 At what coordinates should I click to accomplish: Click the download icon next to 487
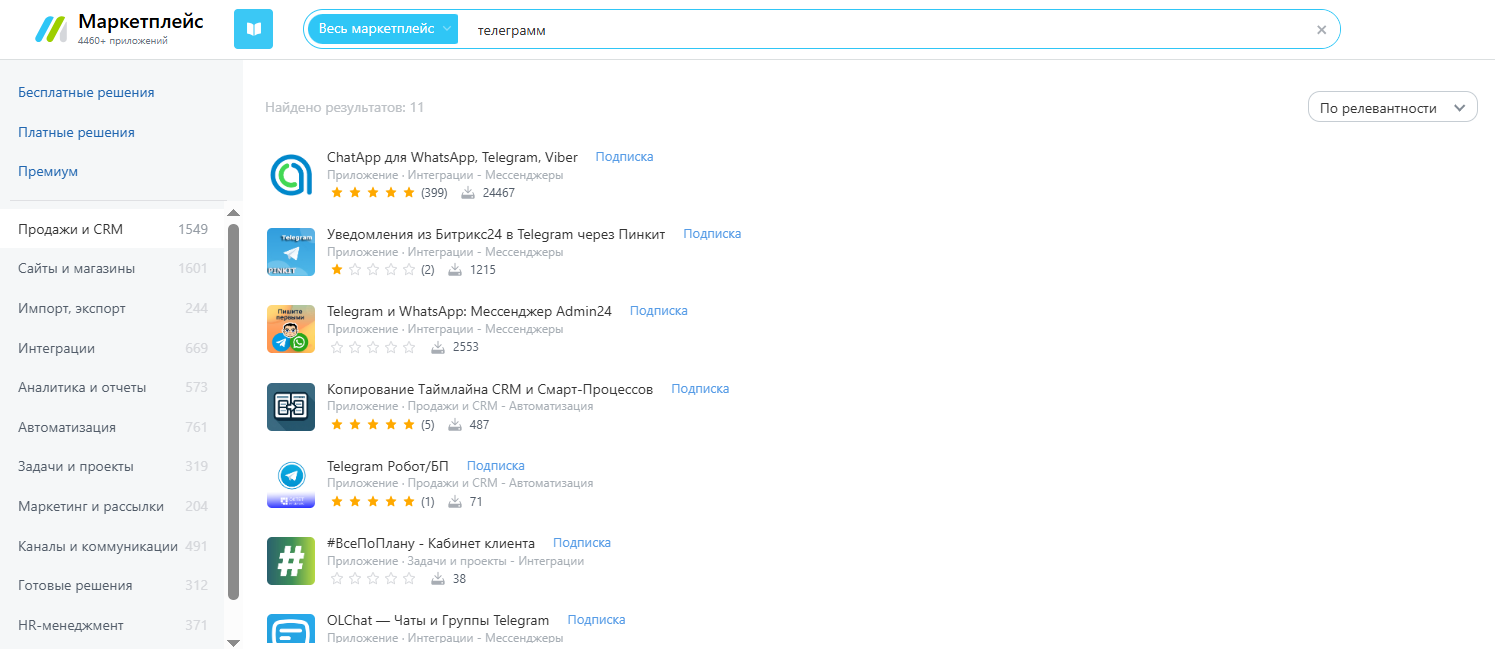[455, 424]
